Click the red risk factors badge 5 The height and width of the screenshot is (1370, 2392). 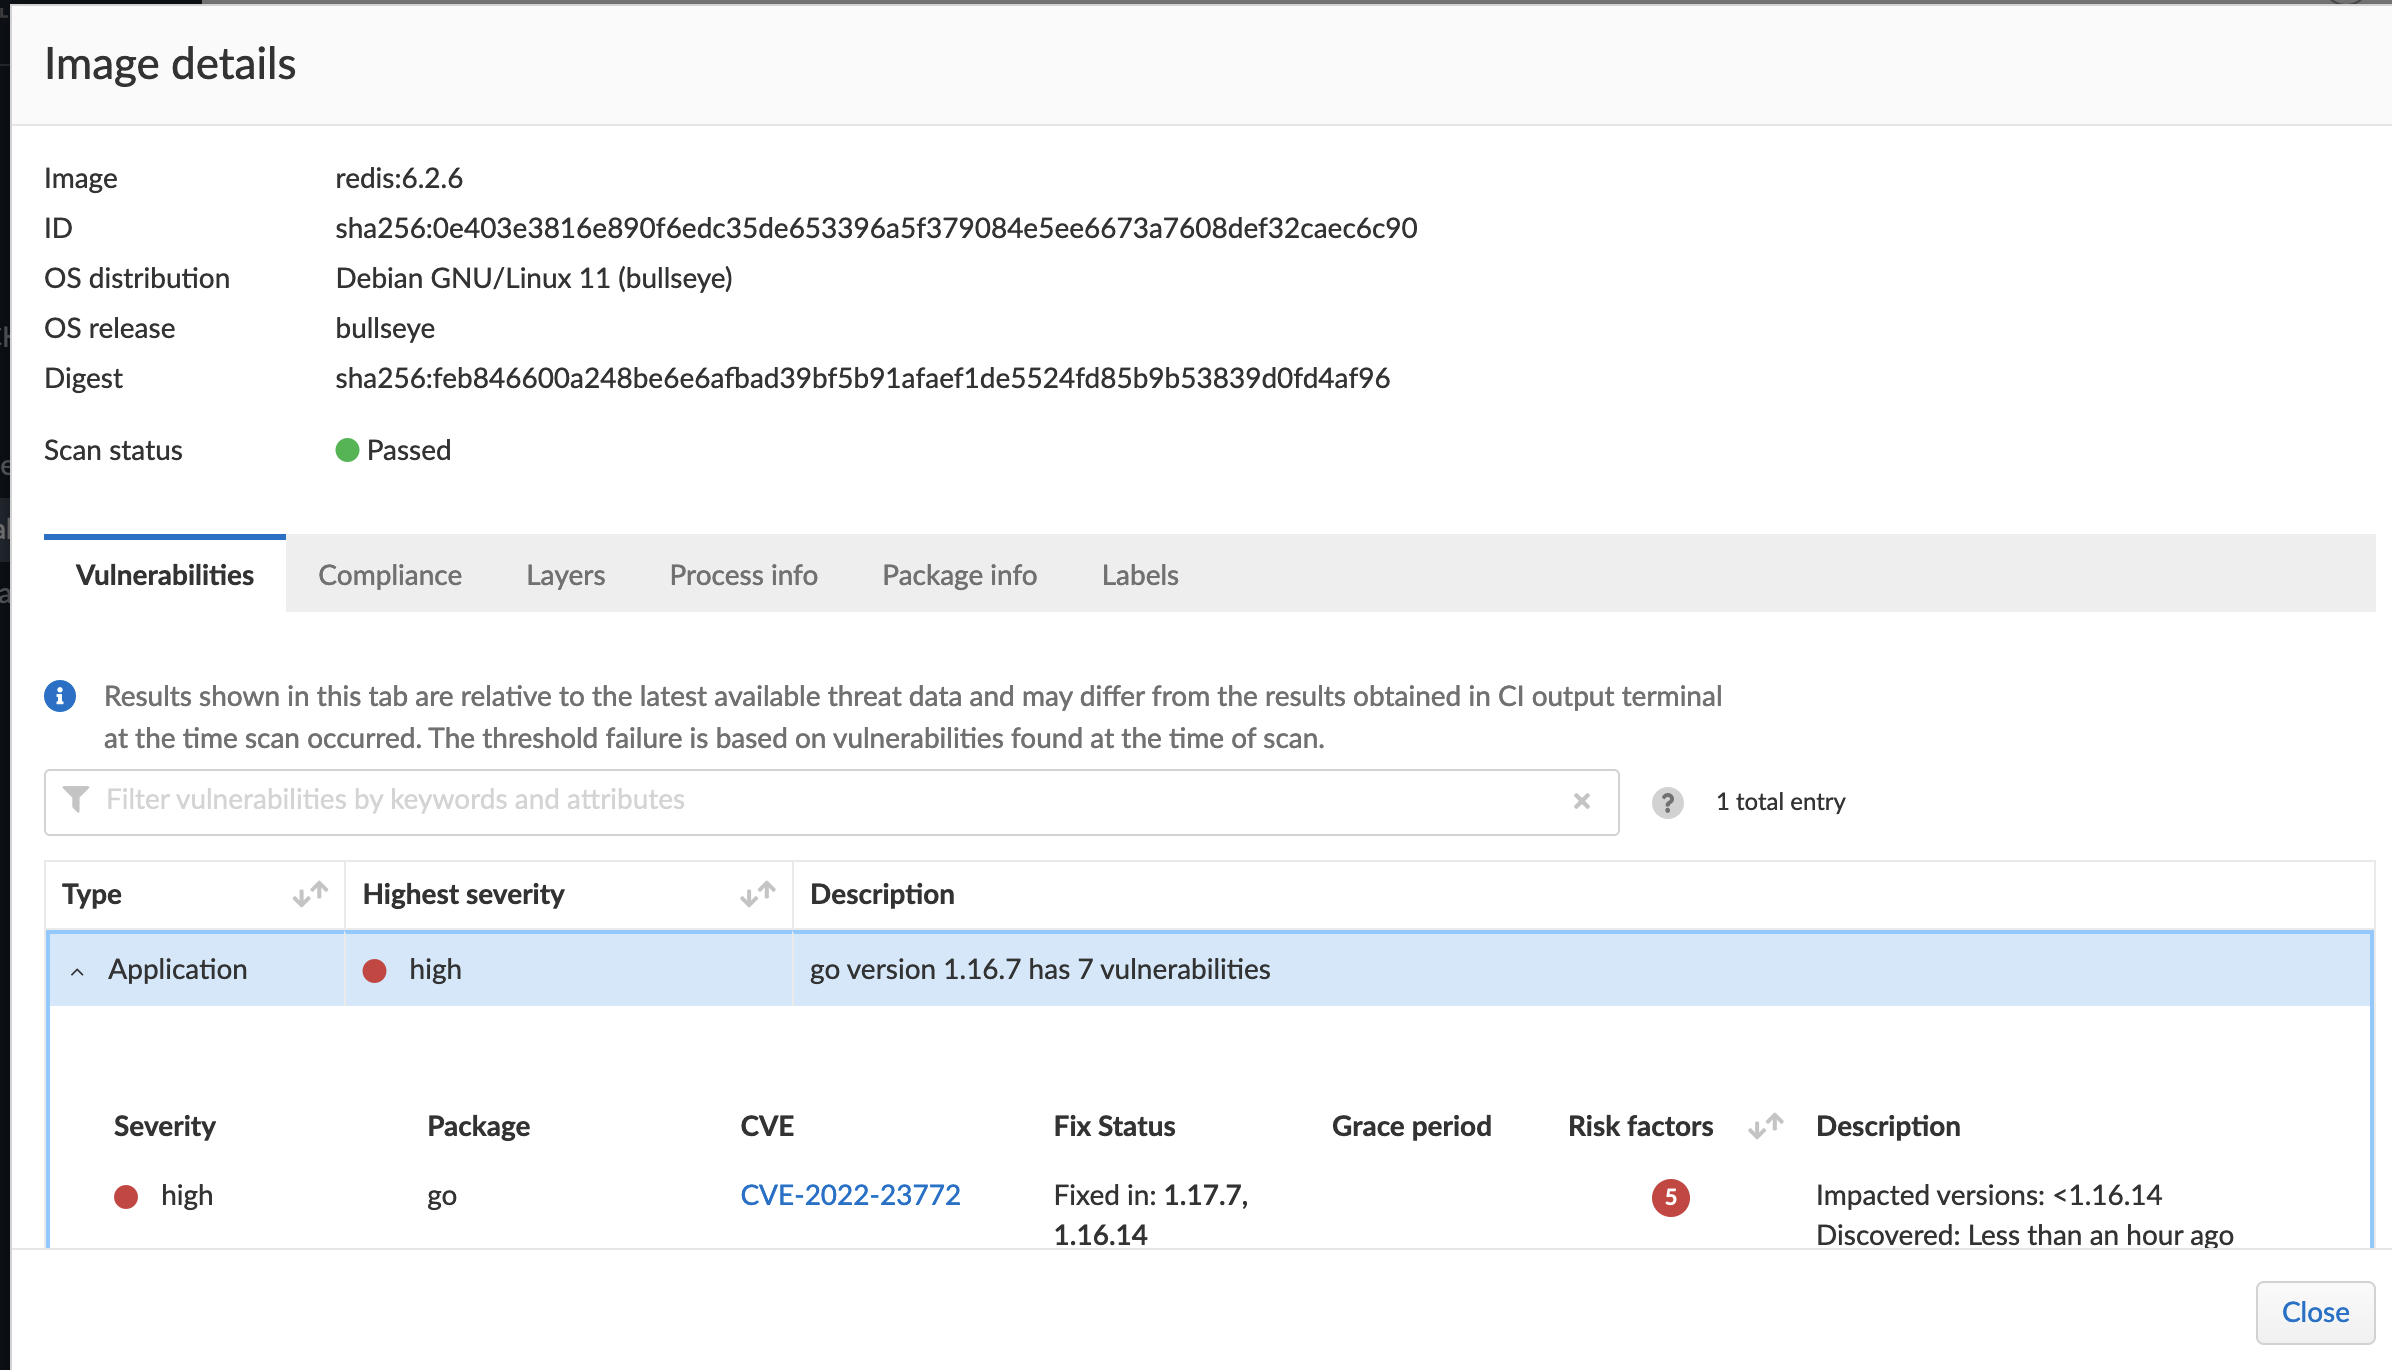[x=1670, y=1197]
